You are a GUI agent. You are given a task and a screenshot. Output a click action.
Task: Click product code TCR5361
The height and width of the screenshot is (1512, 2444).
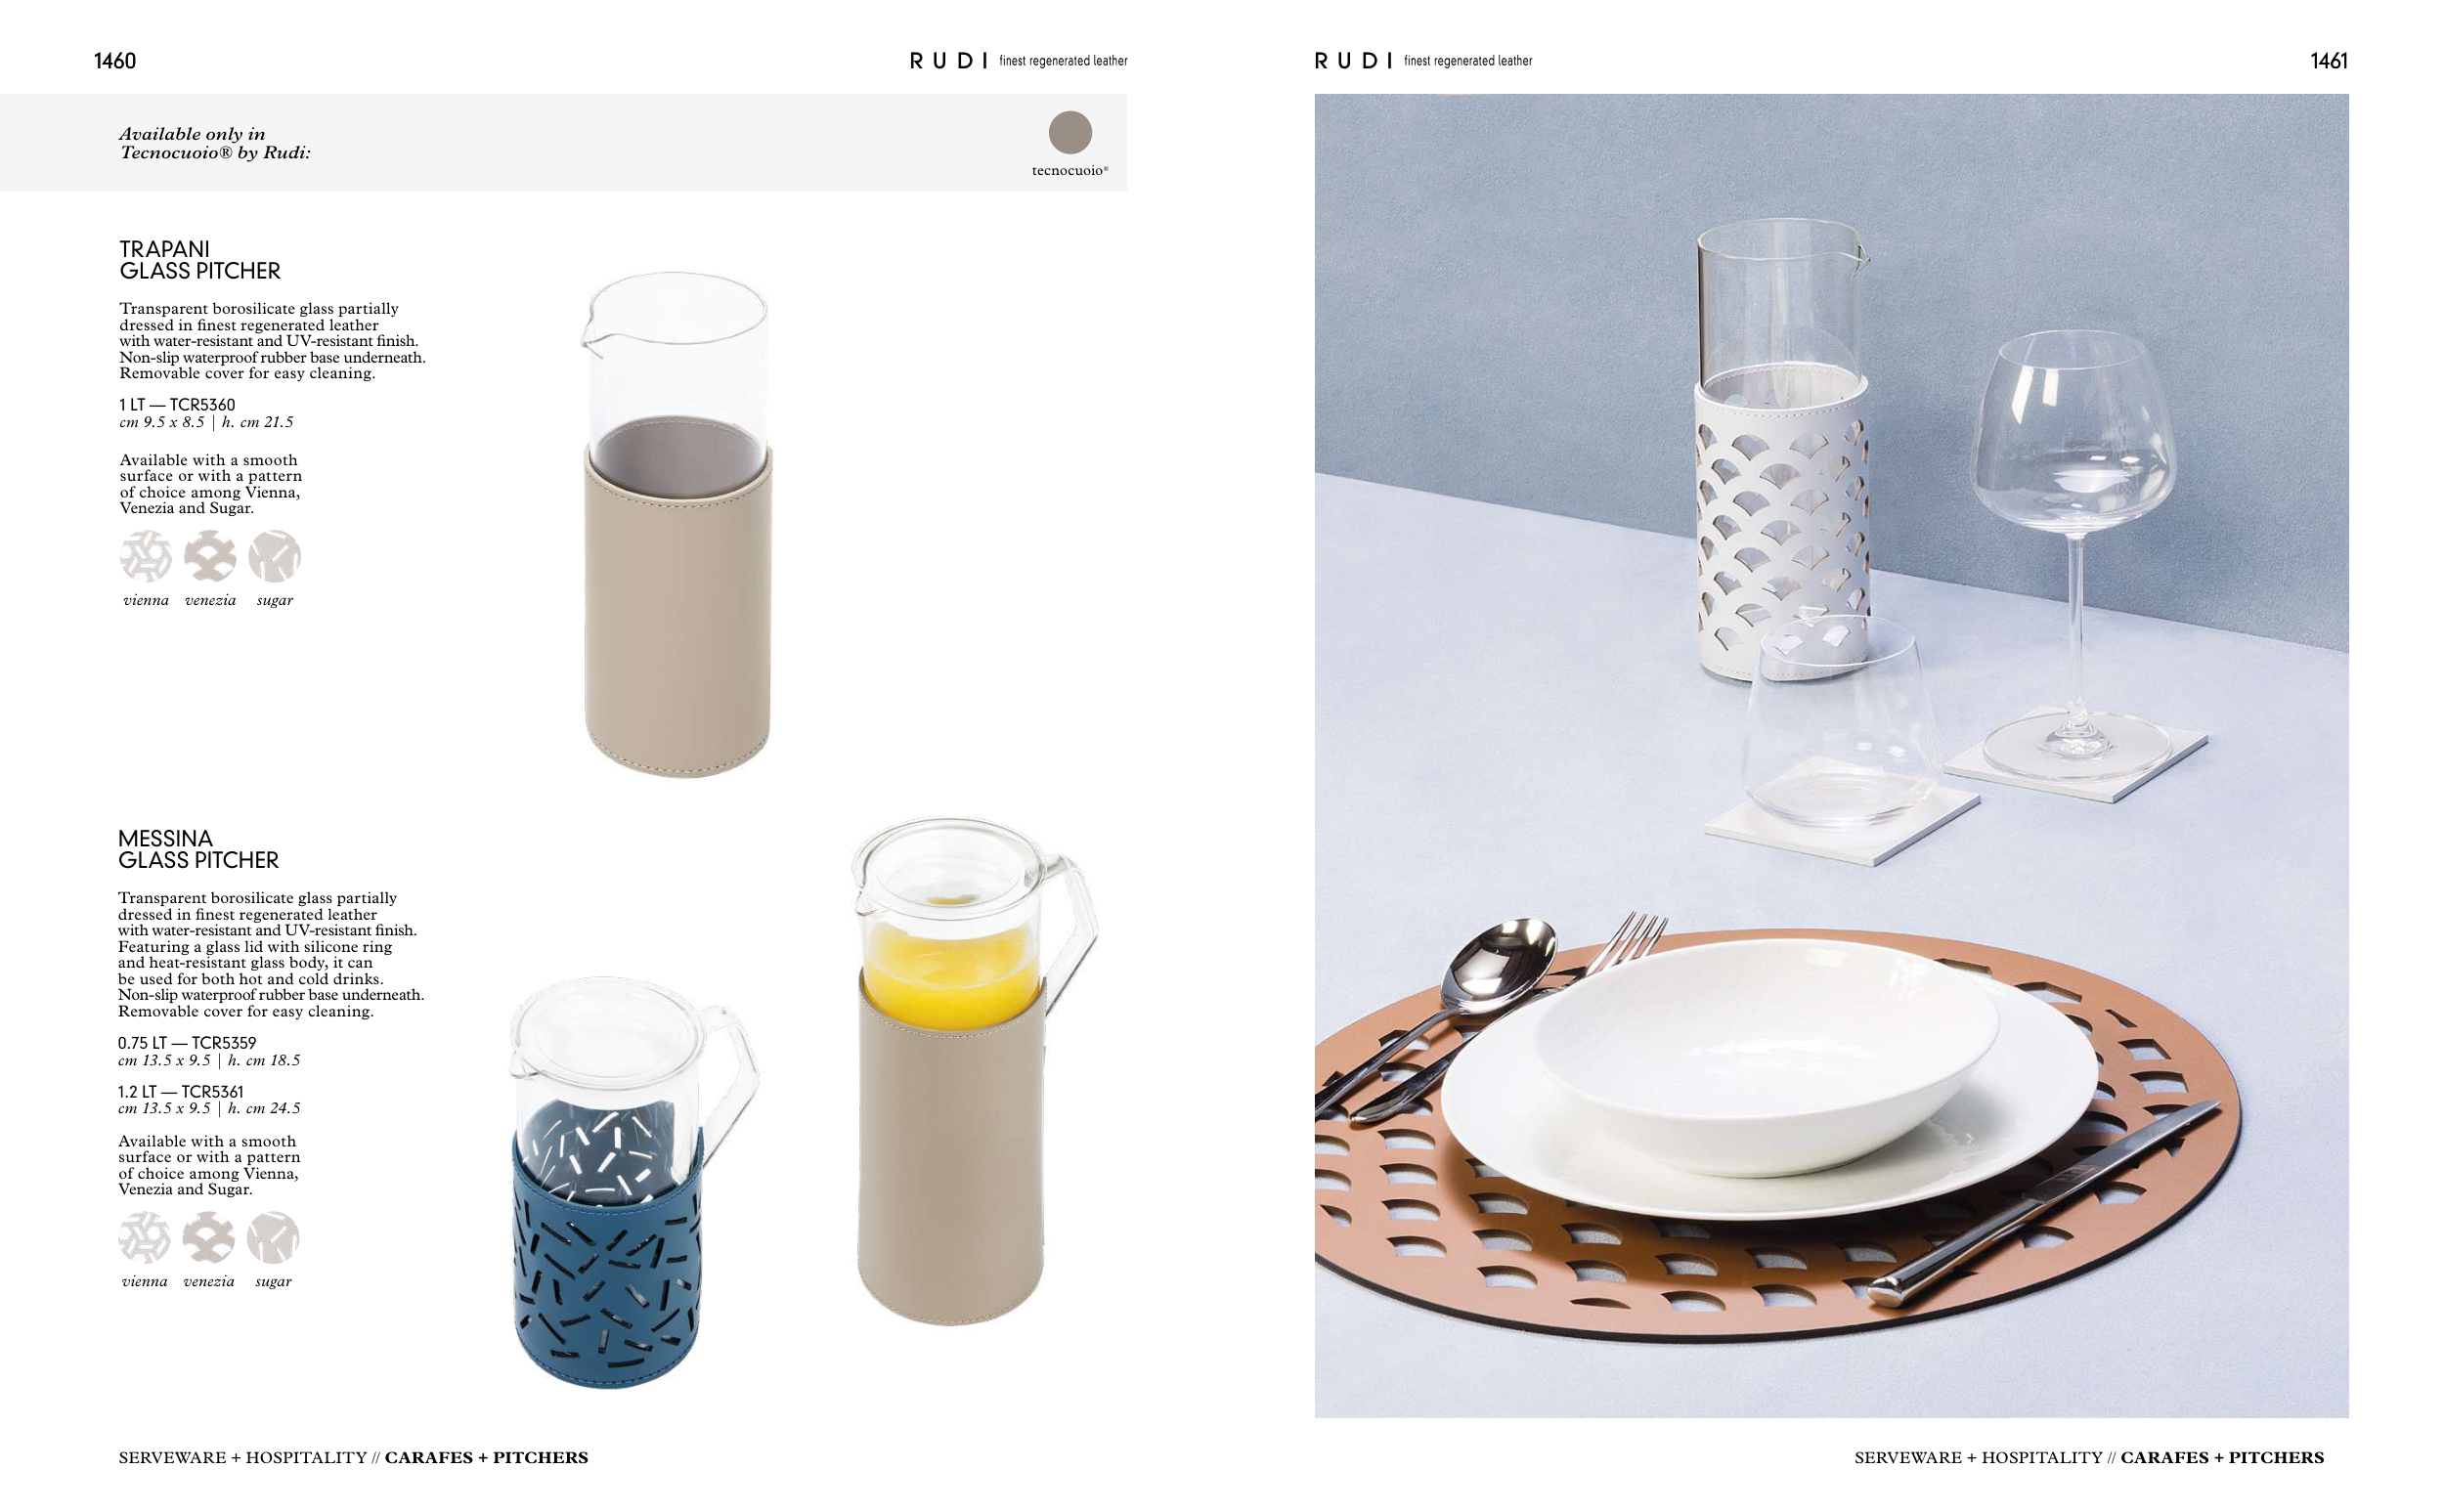pos(212,1092)
